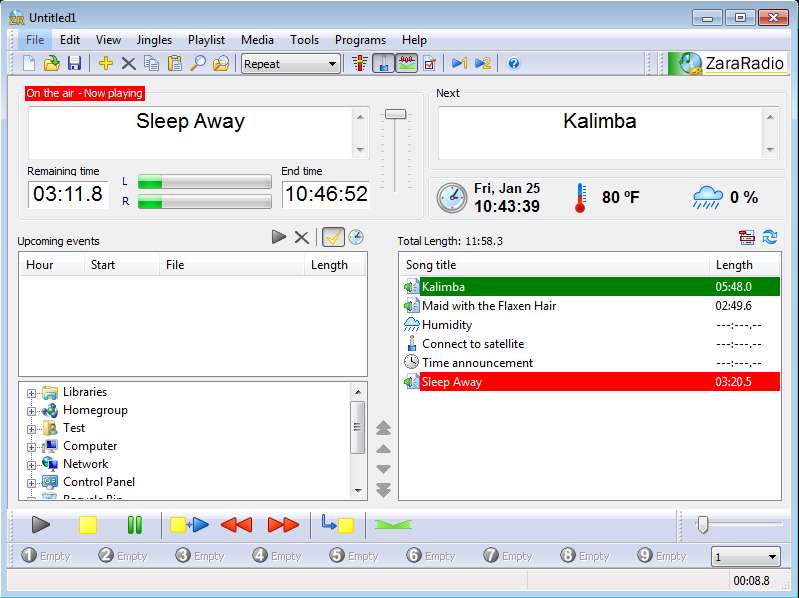Delete the selected item with the toolbar X
Viewport: 799px width, 598px height.
click(128, 64)
